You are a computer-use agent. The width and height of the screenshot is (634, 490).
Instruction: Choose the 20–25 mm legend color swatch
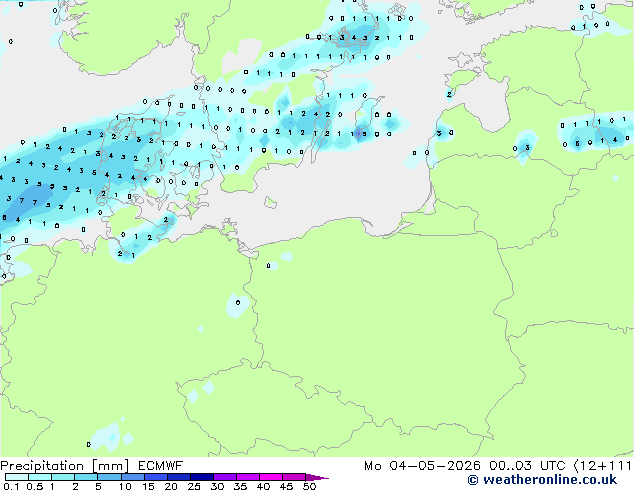point(179,477)
